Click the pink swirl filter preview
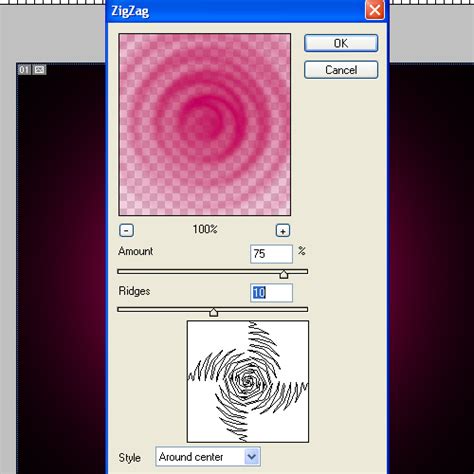This screenshot has width=474, height=474. point(205,124)
